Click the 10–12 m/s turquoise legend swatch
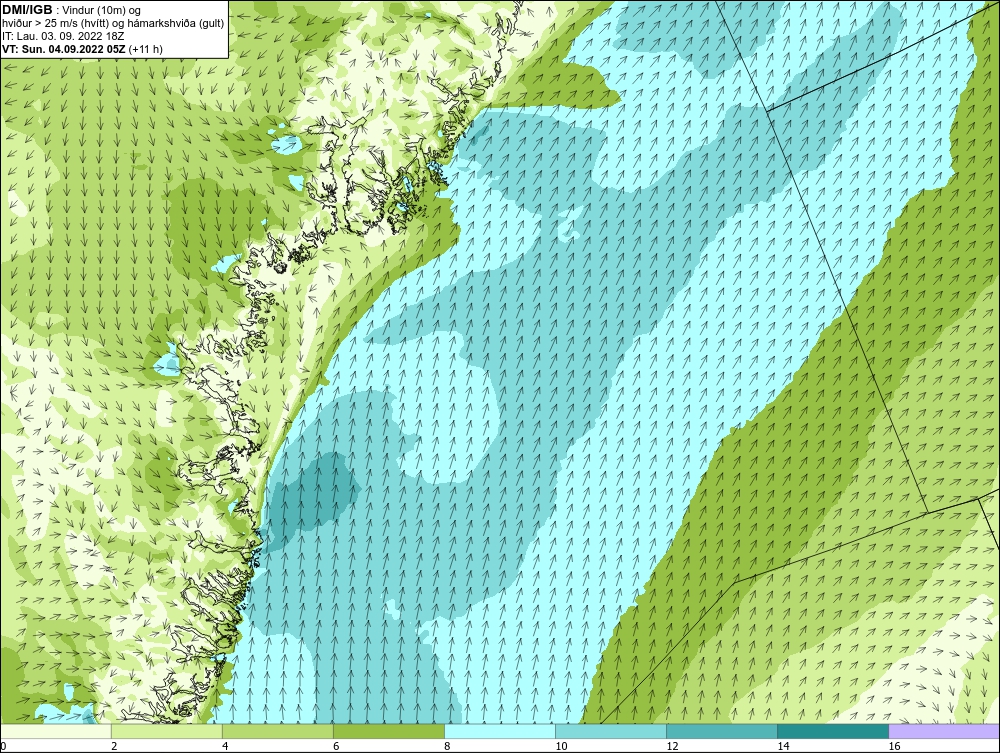 (611, 731)
